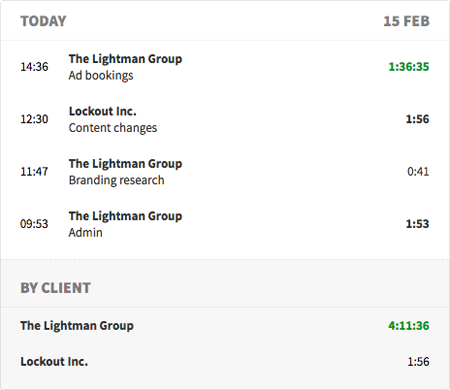Click the 12:30 start time
450x390 pixels.
(34, 119)
